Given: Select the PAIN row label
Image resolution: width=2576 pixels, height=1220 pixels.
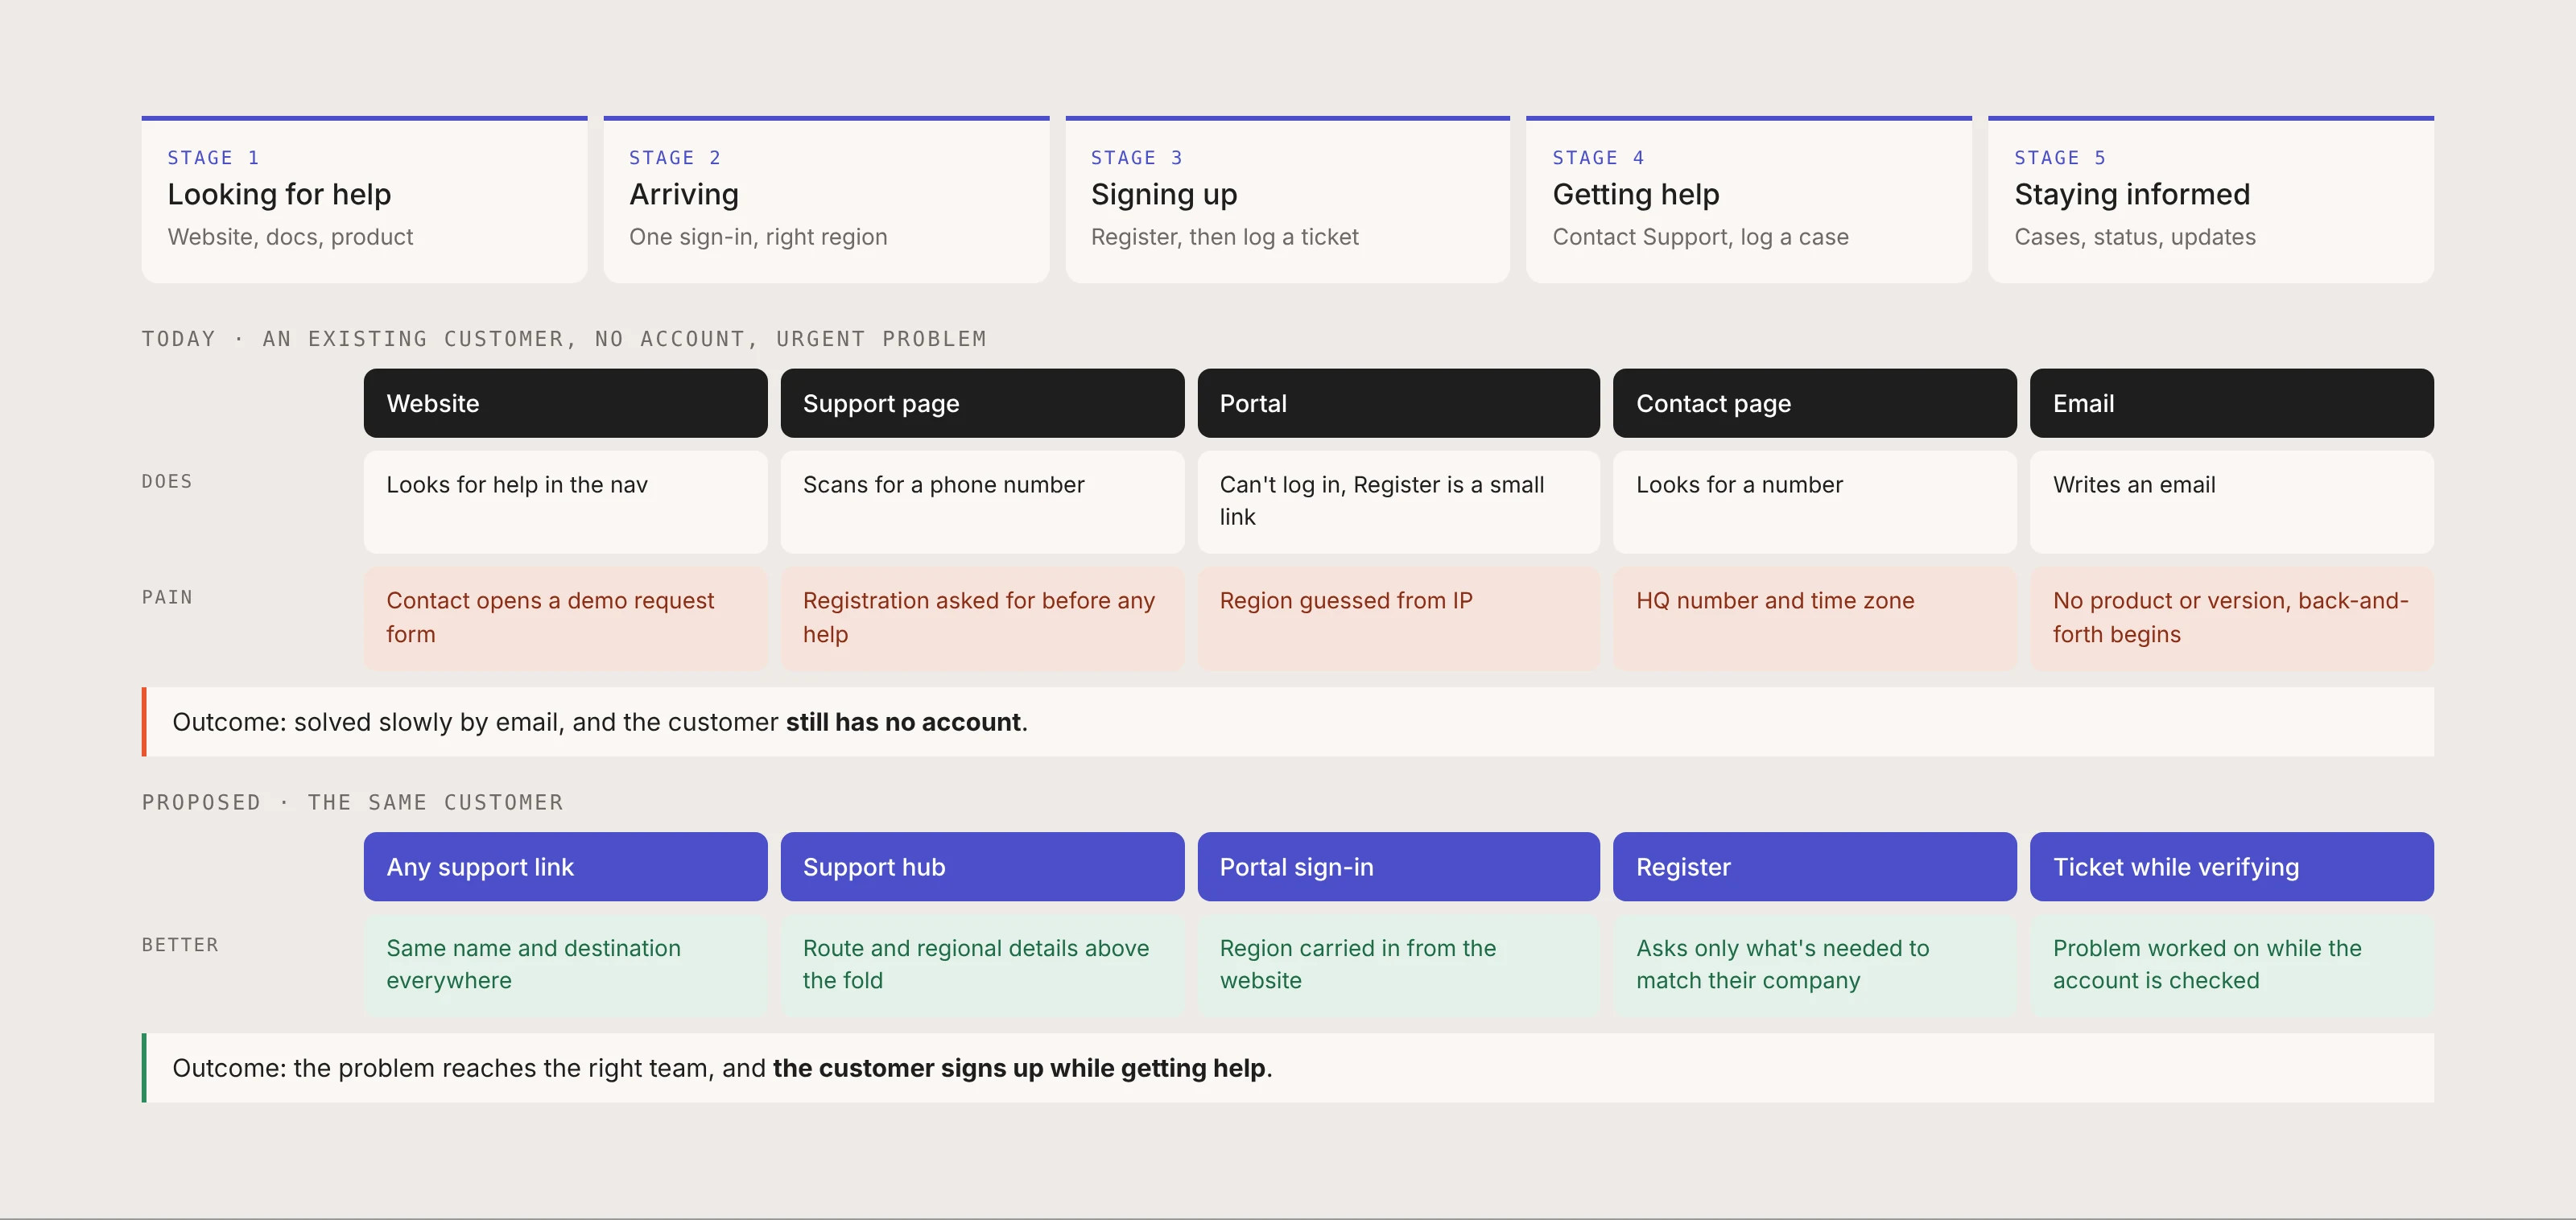Looking at the screenshot, I should (x=167, y=597).
